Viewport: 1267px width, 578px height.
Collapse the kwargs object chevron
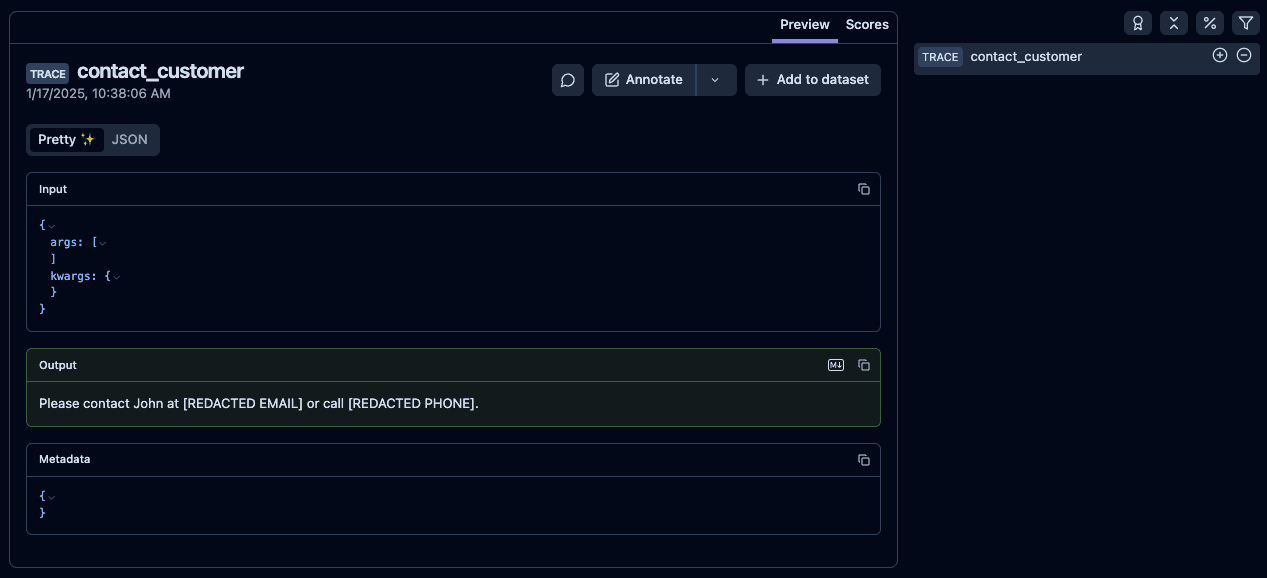[x=117, y=277]
